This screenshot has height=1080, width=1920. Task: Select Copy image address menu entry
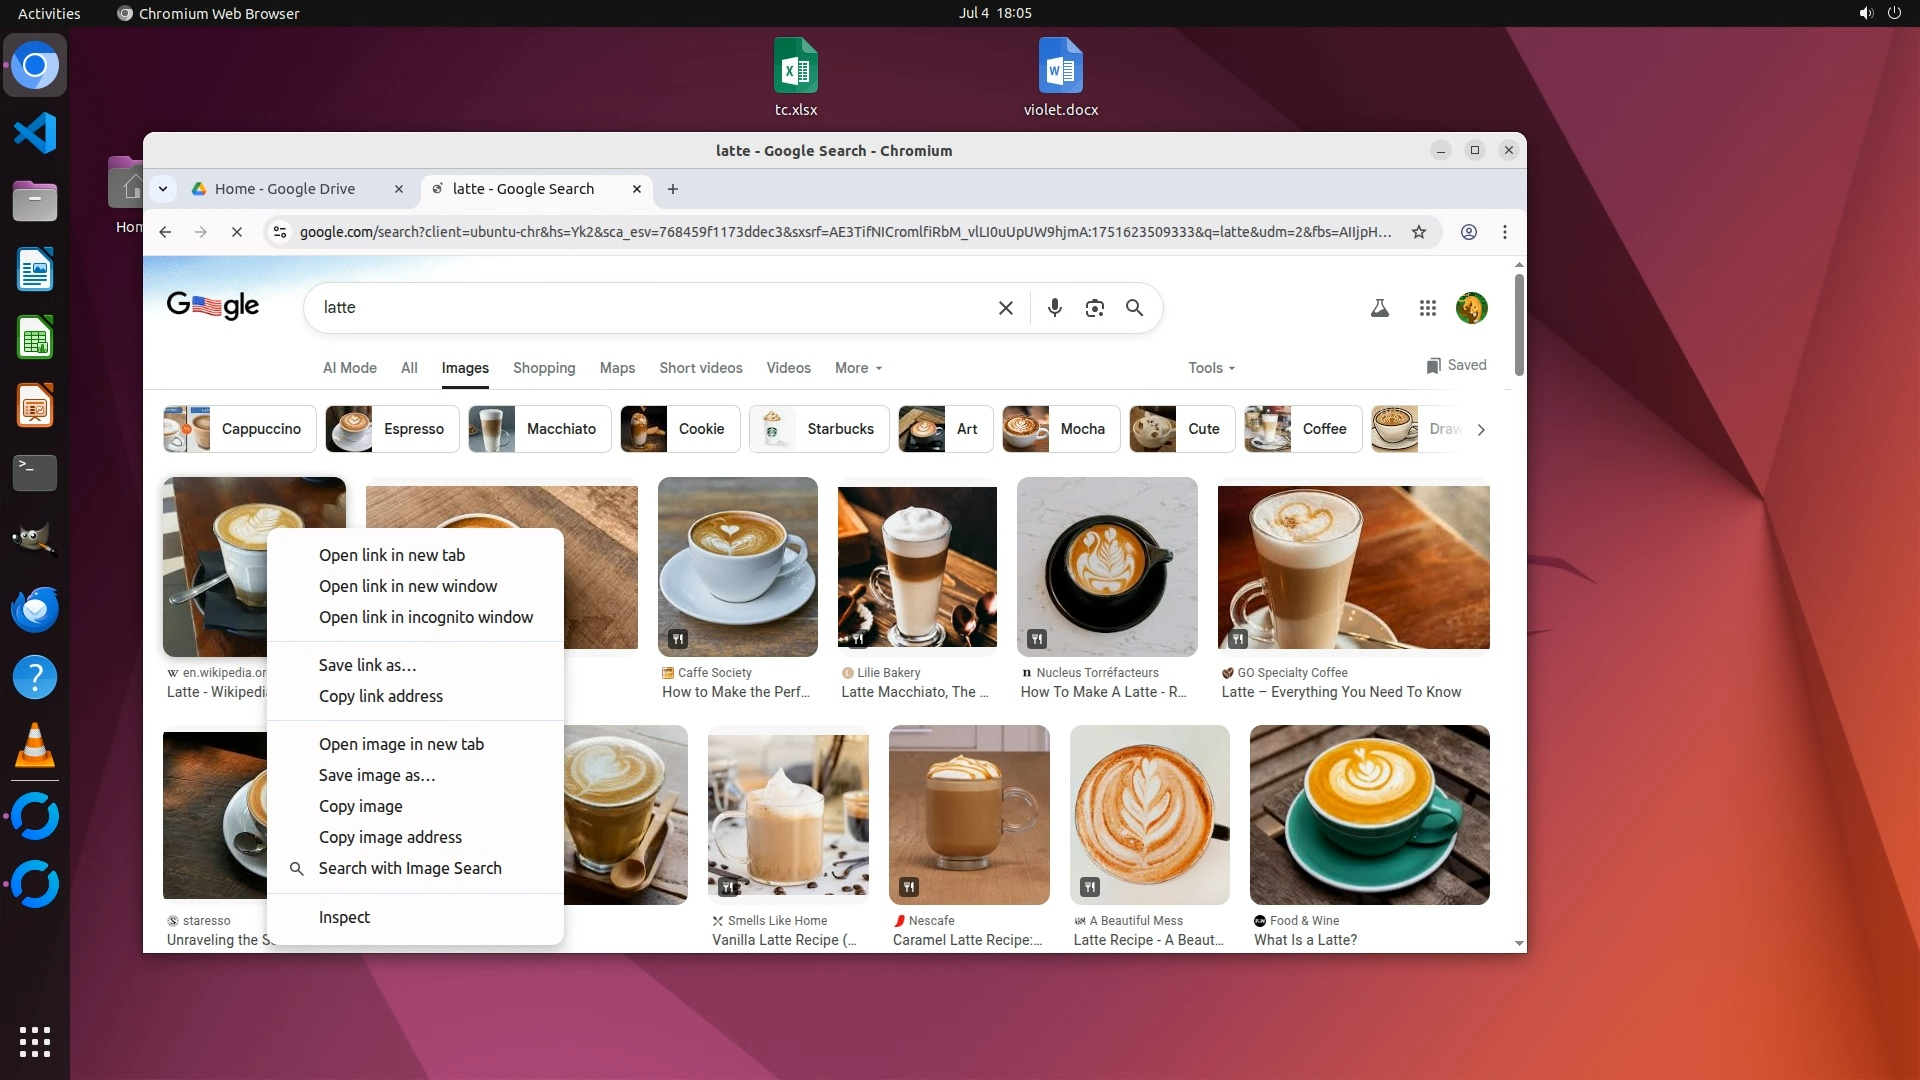[x=390, y=837]
